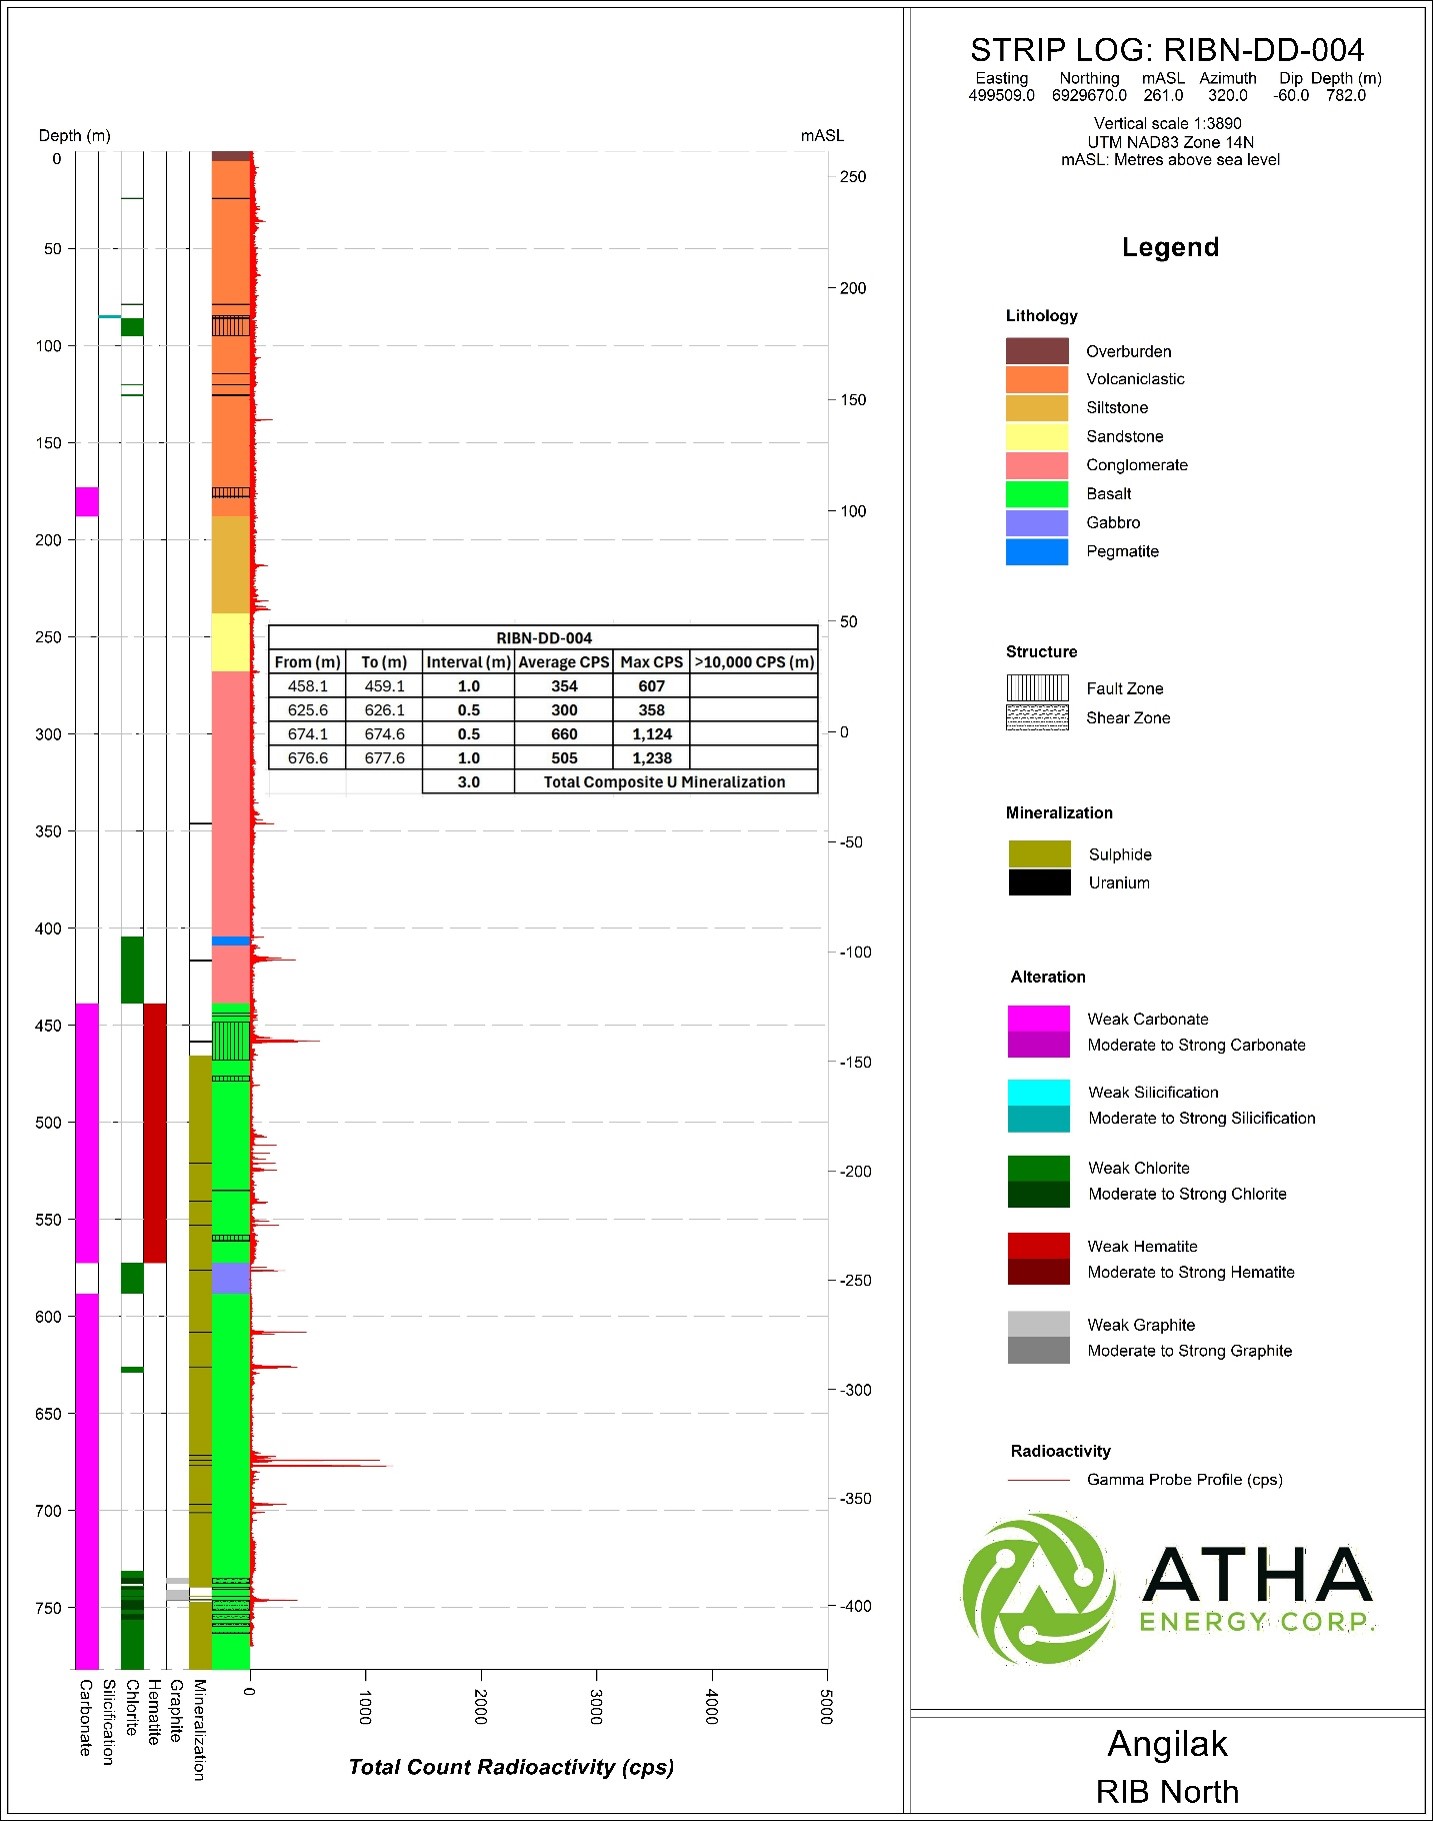
Task: Click the Volcaniclastic orange legend swatch
Action: click(1037, 379)
